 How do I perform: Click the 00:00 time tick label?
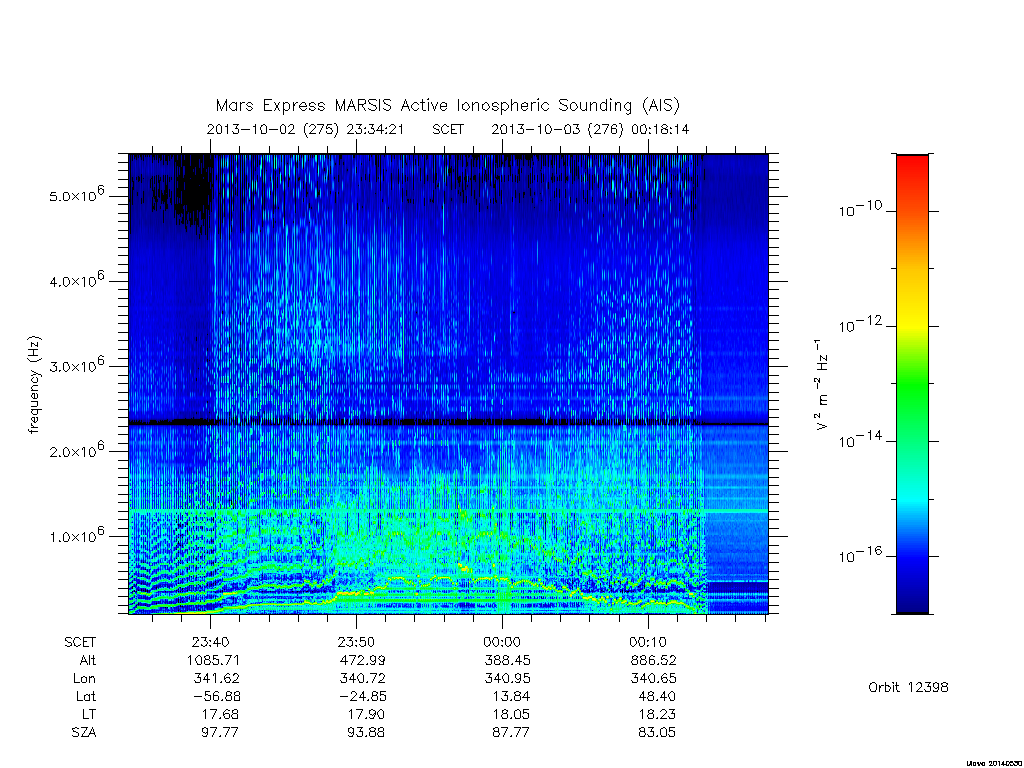(x=502, y=642)
